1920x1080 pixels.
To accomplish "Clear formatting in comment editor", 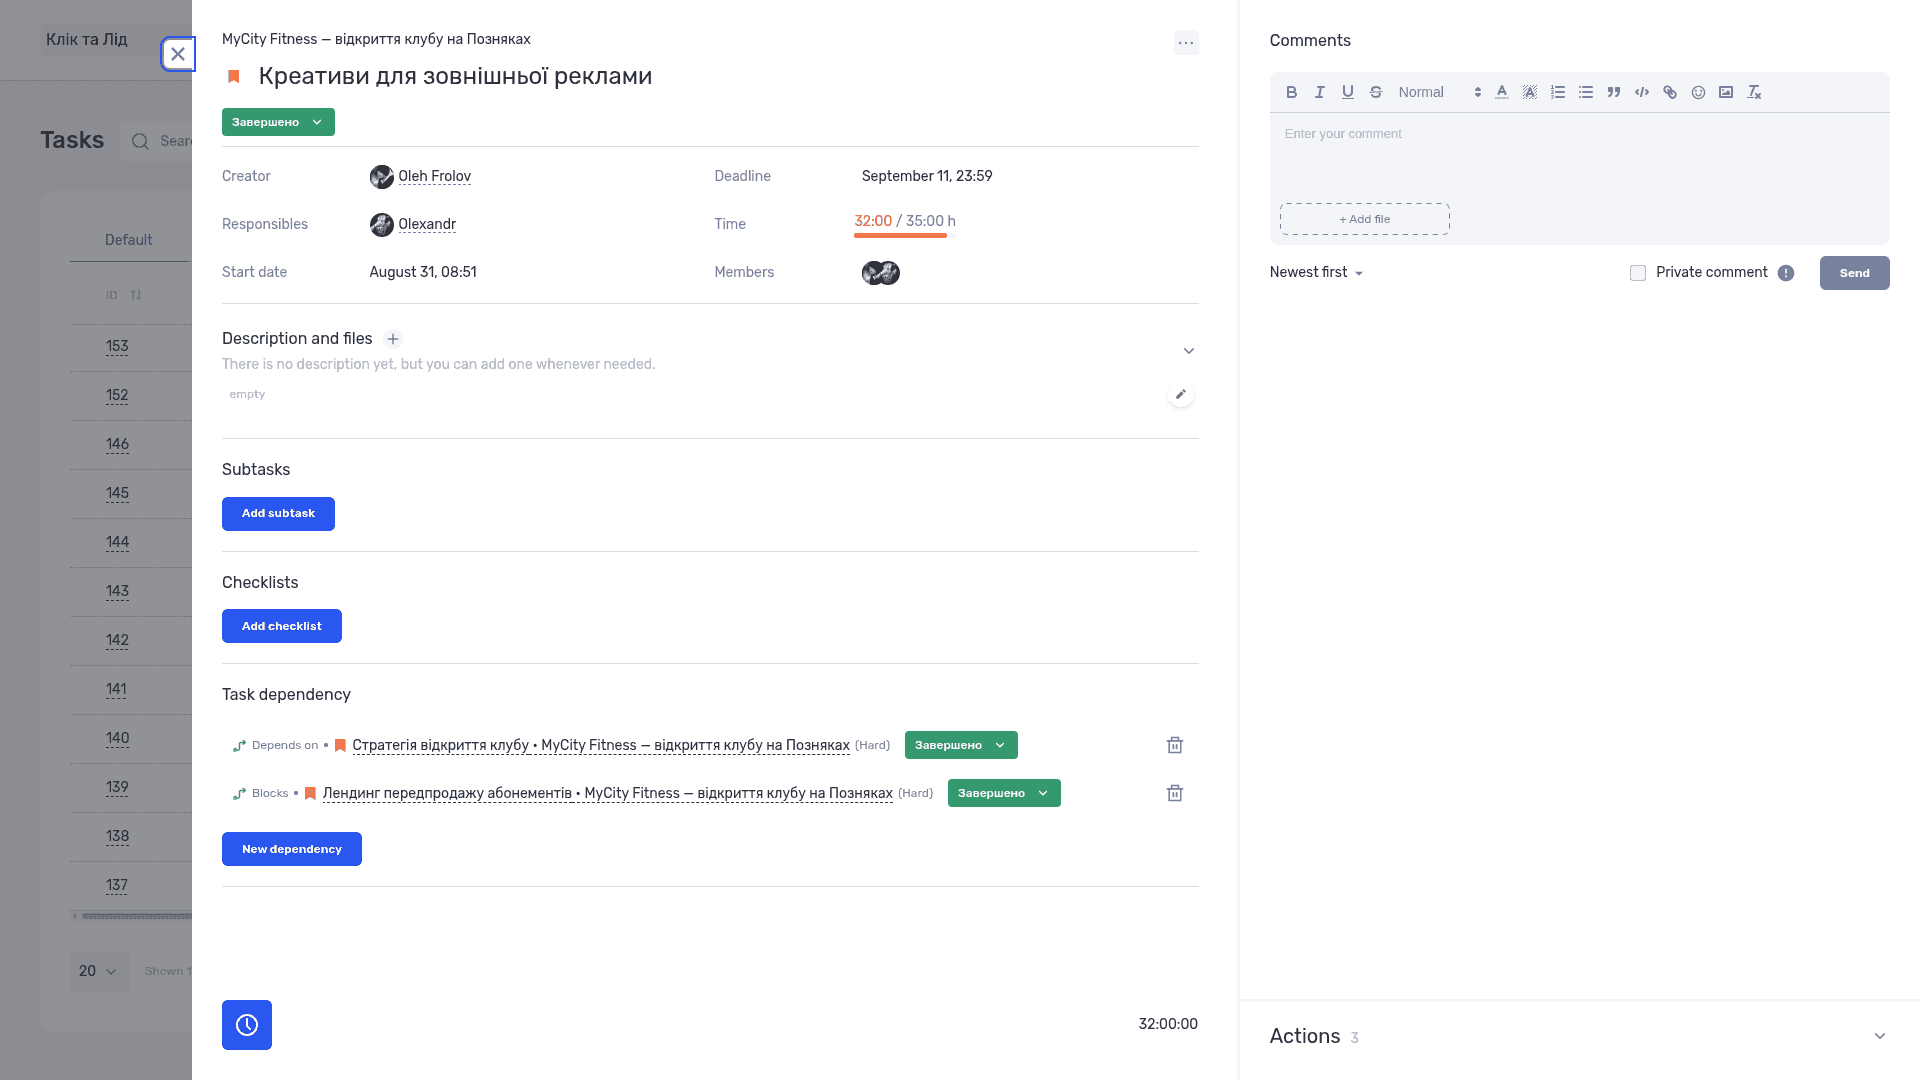I will 1753,92.
